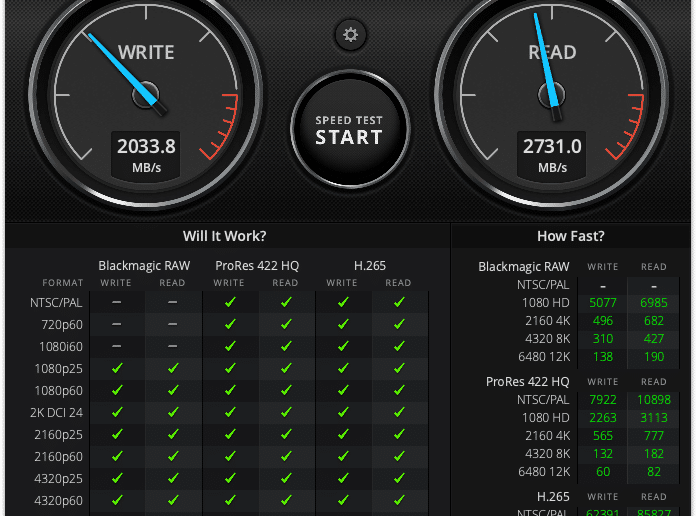Screen dimensions: 696x516
Task: Click ProRes 422 HQ read checkmark for 720p60
Action: pyautogui.click(x=286, y=324)
